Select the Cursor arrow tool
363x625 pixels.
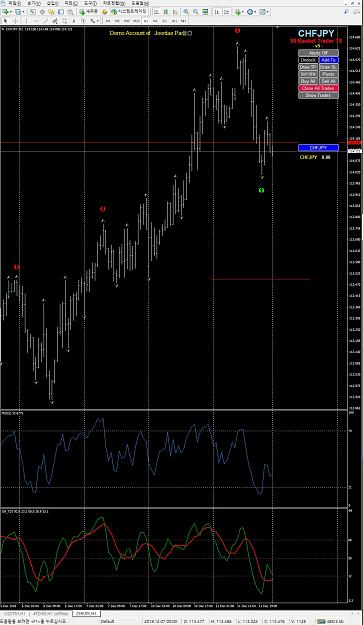(5, 20)
